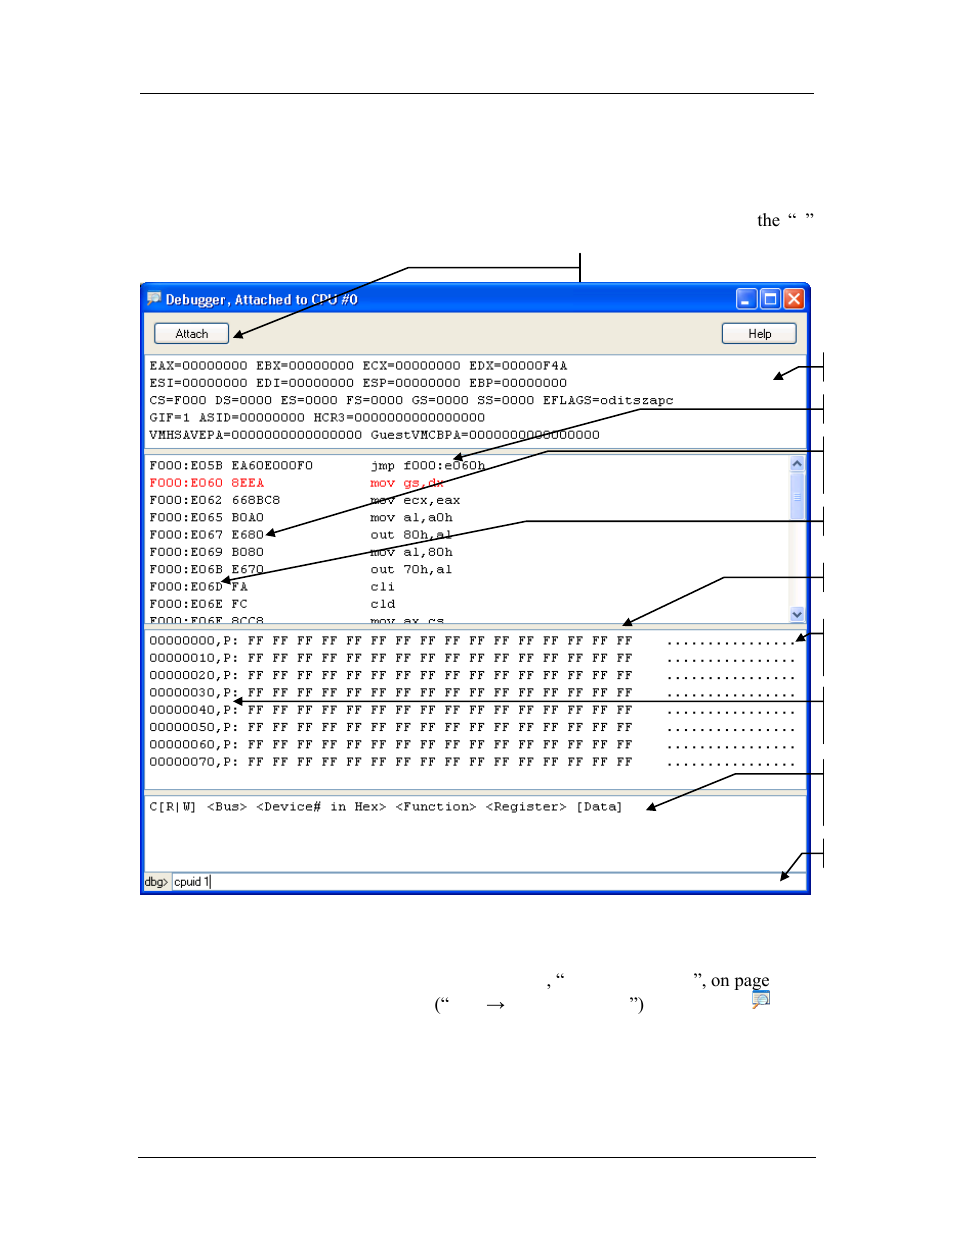
Task: Select the F000:E05B jmp instruction line
Action: click(317, 466)
